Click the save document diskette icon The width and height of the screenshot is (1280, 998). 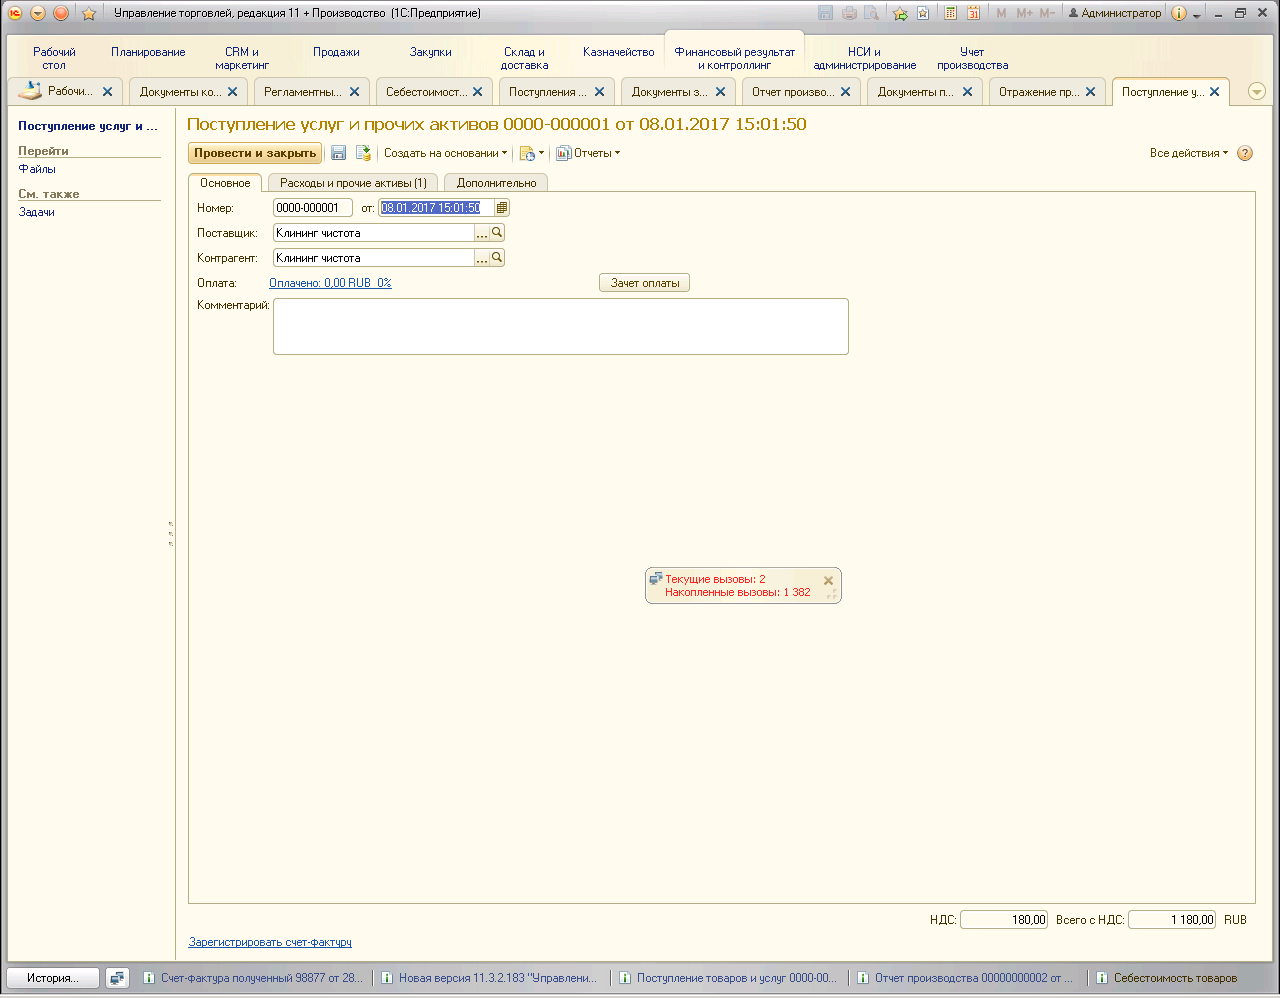coord(339,153)
